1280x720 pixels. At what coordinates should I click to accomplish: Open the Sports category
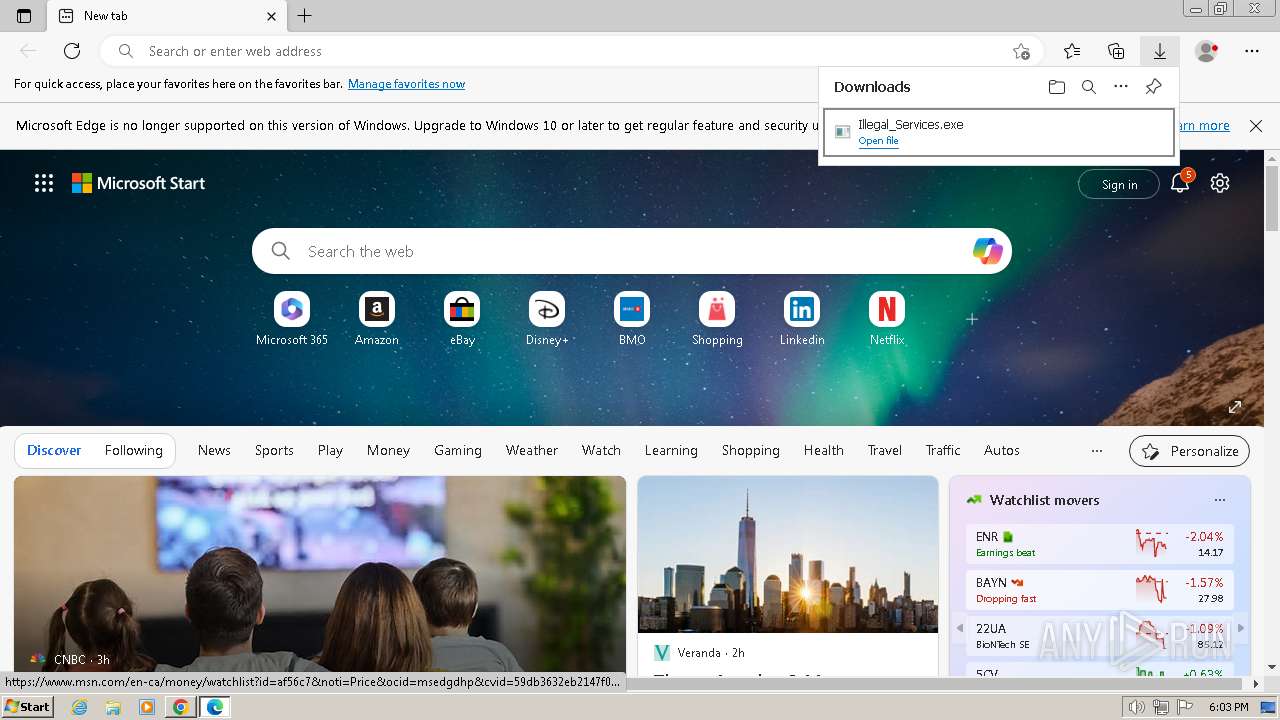274,451
